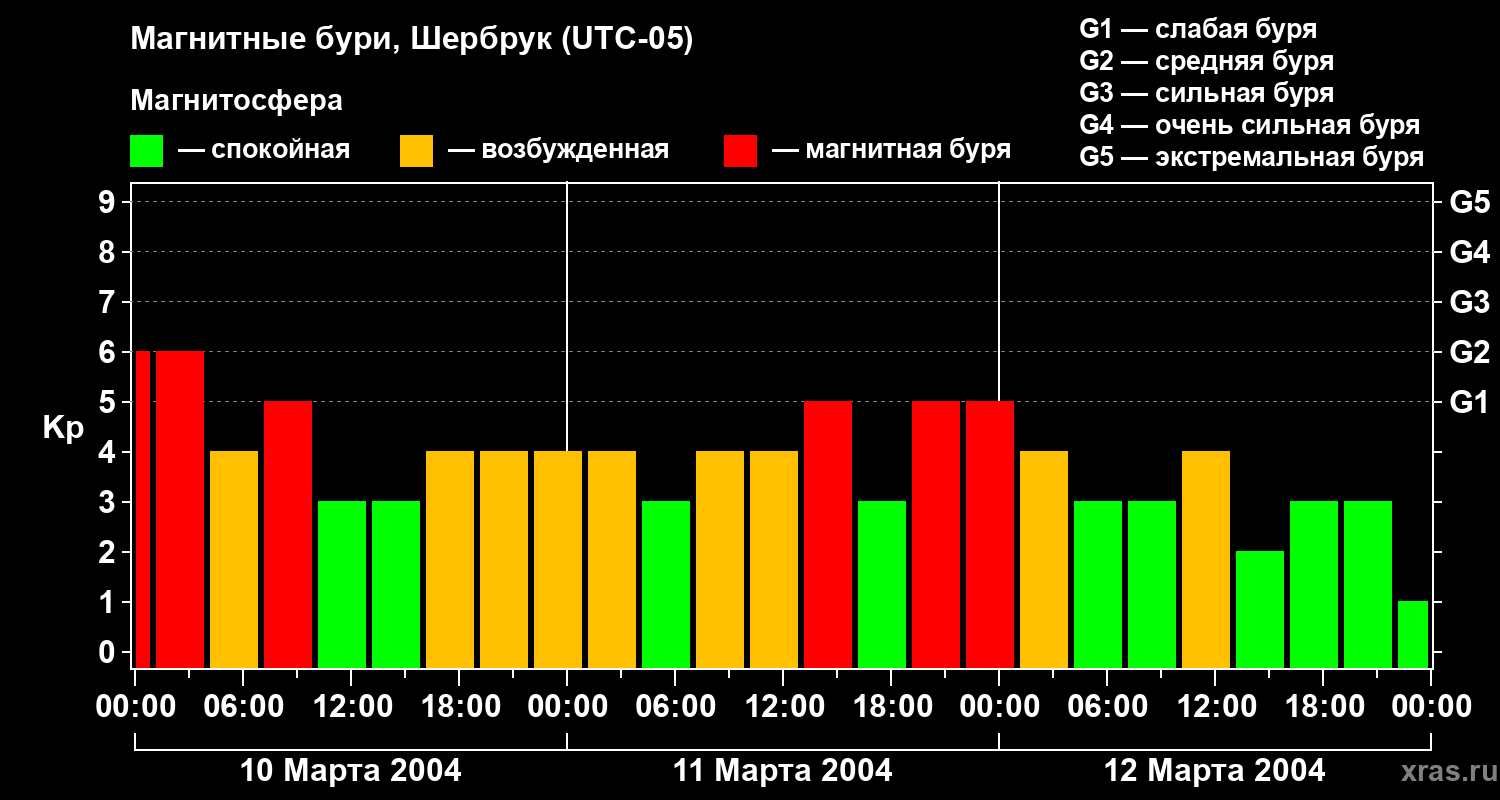Click the "Магнитосфера" subtitle
The width and height of the screenshot is (1500, 800).
click(x=236, y=101)
